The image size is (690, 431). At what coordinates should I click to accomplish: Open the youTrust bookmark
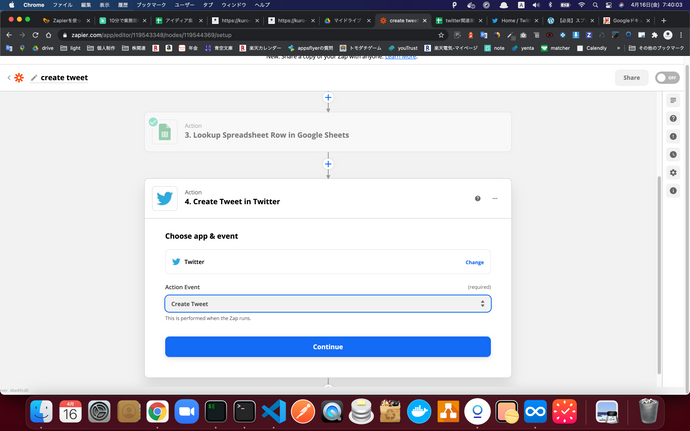click(403, 48)
